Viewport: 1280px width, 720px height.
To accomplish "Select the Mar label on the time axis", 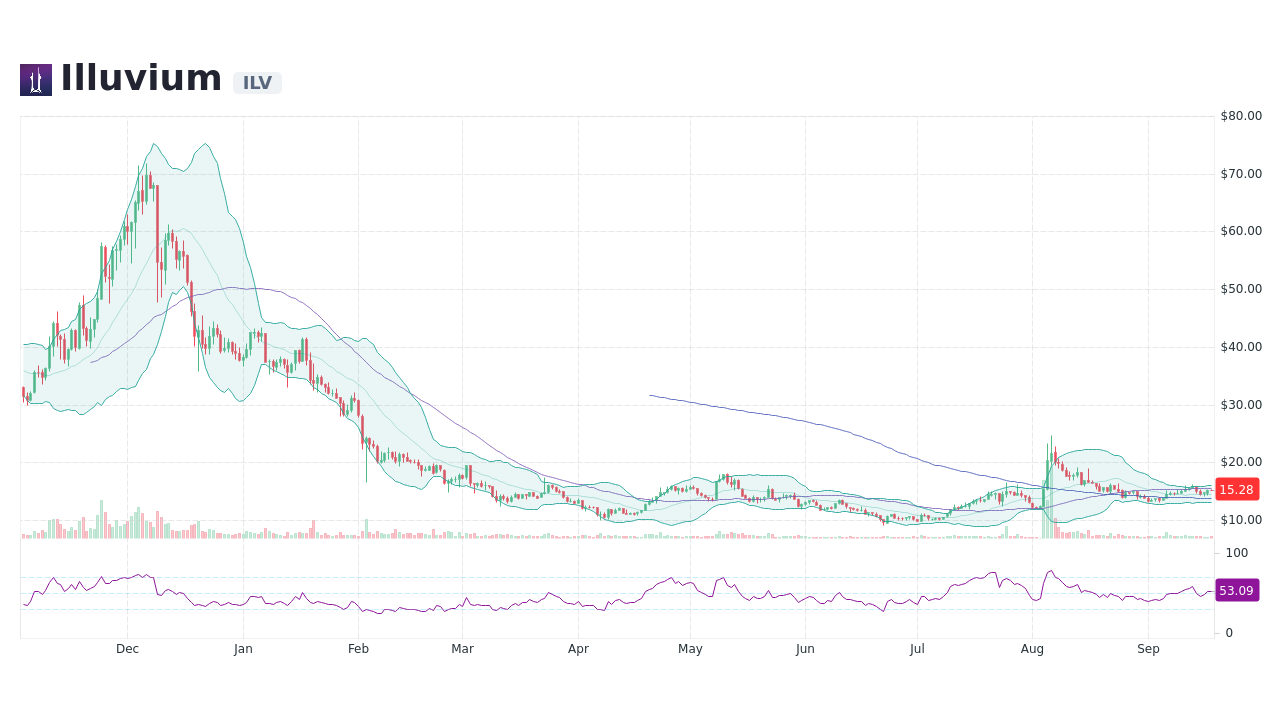I will click(462, 648).
